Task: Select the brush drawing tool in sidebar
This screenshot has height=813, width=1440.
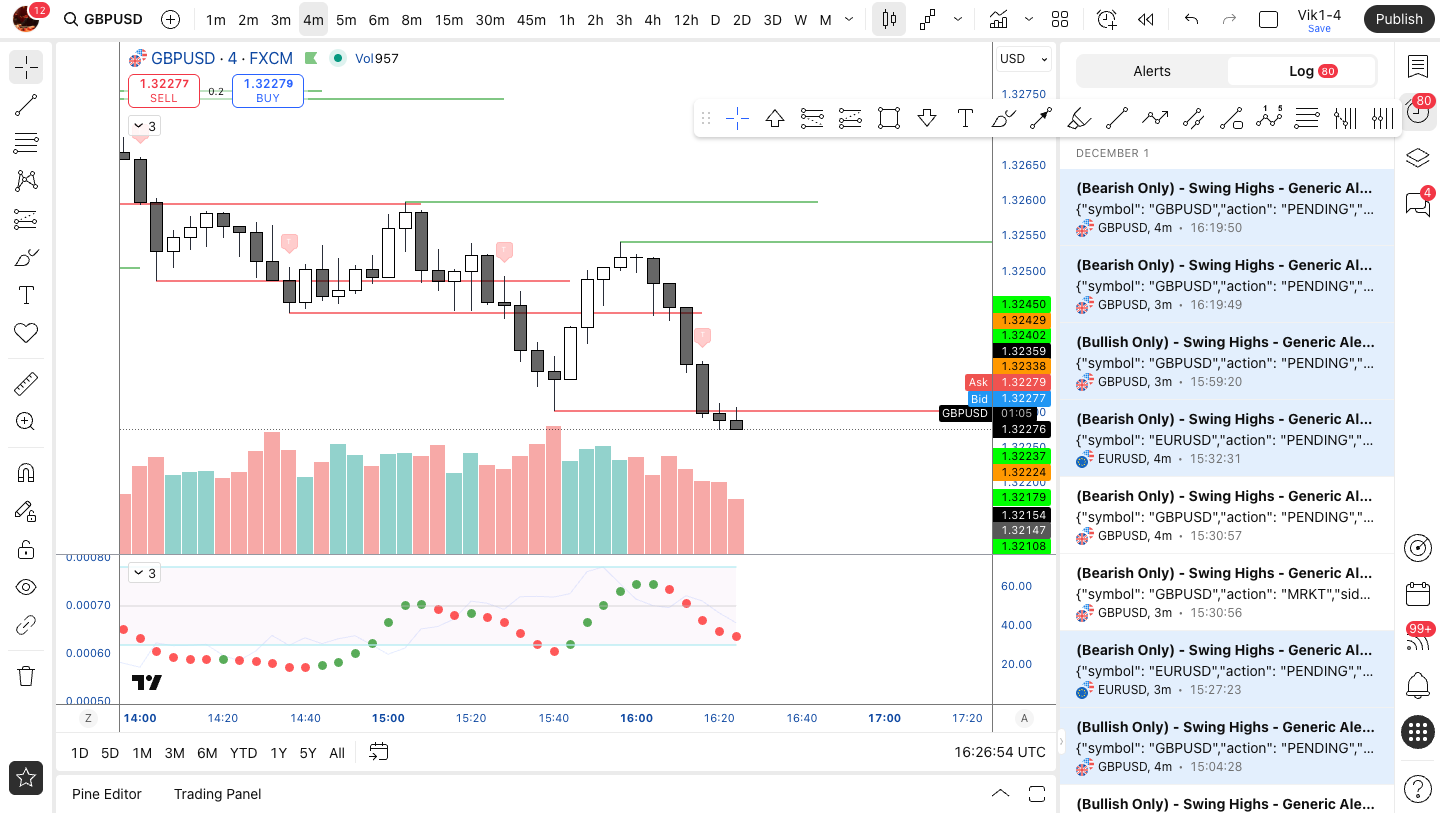Action: pos(26,257)
